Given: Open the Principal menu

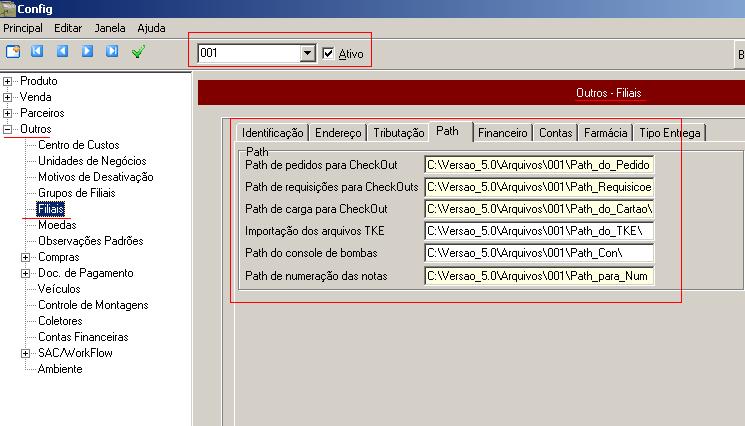Looking at the screenshot, I should point(23,28).
